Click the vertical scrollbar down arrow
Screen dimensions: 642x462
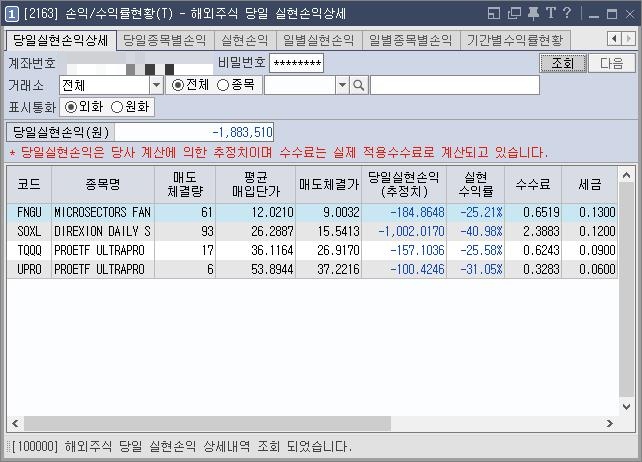626,407
